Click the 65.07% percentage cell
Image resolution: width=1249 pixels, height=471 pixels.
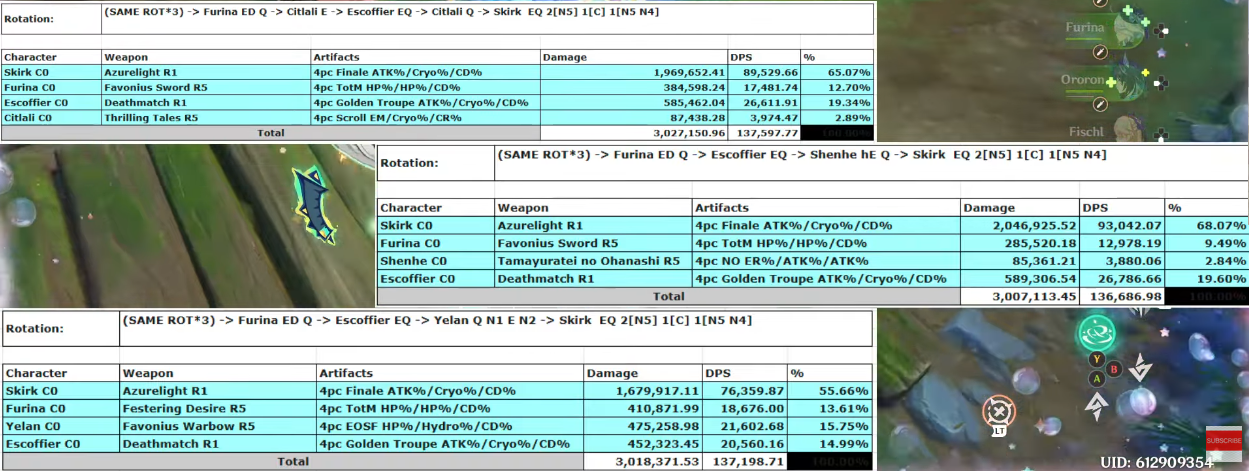point(838,72)
